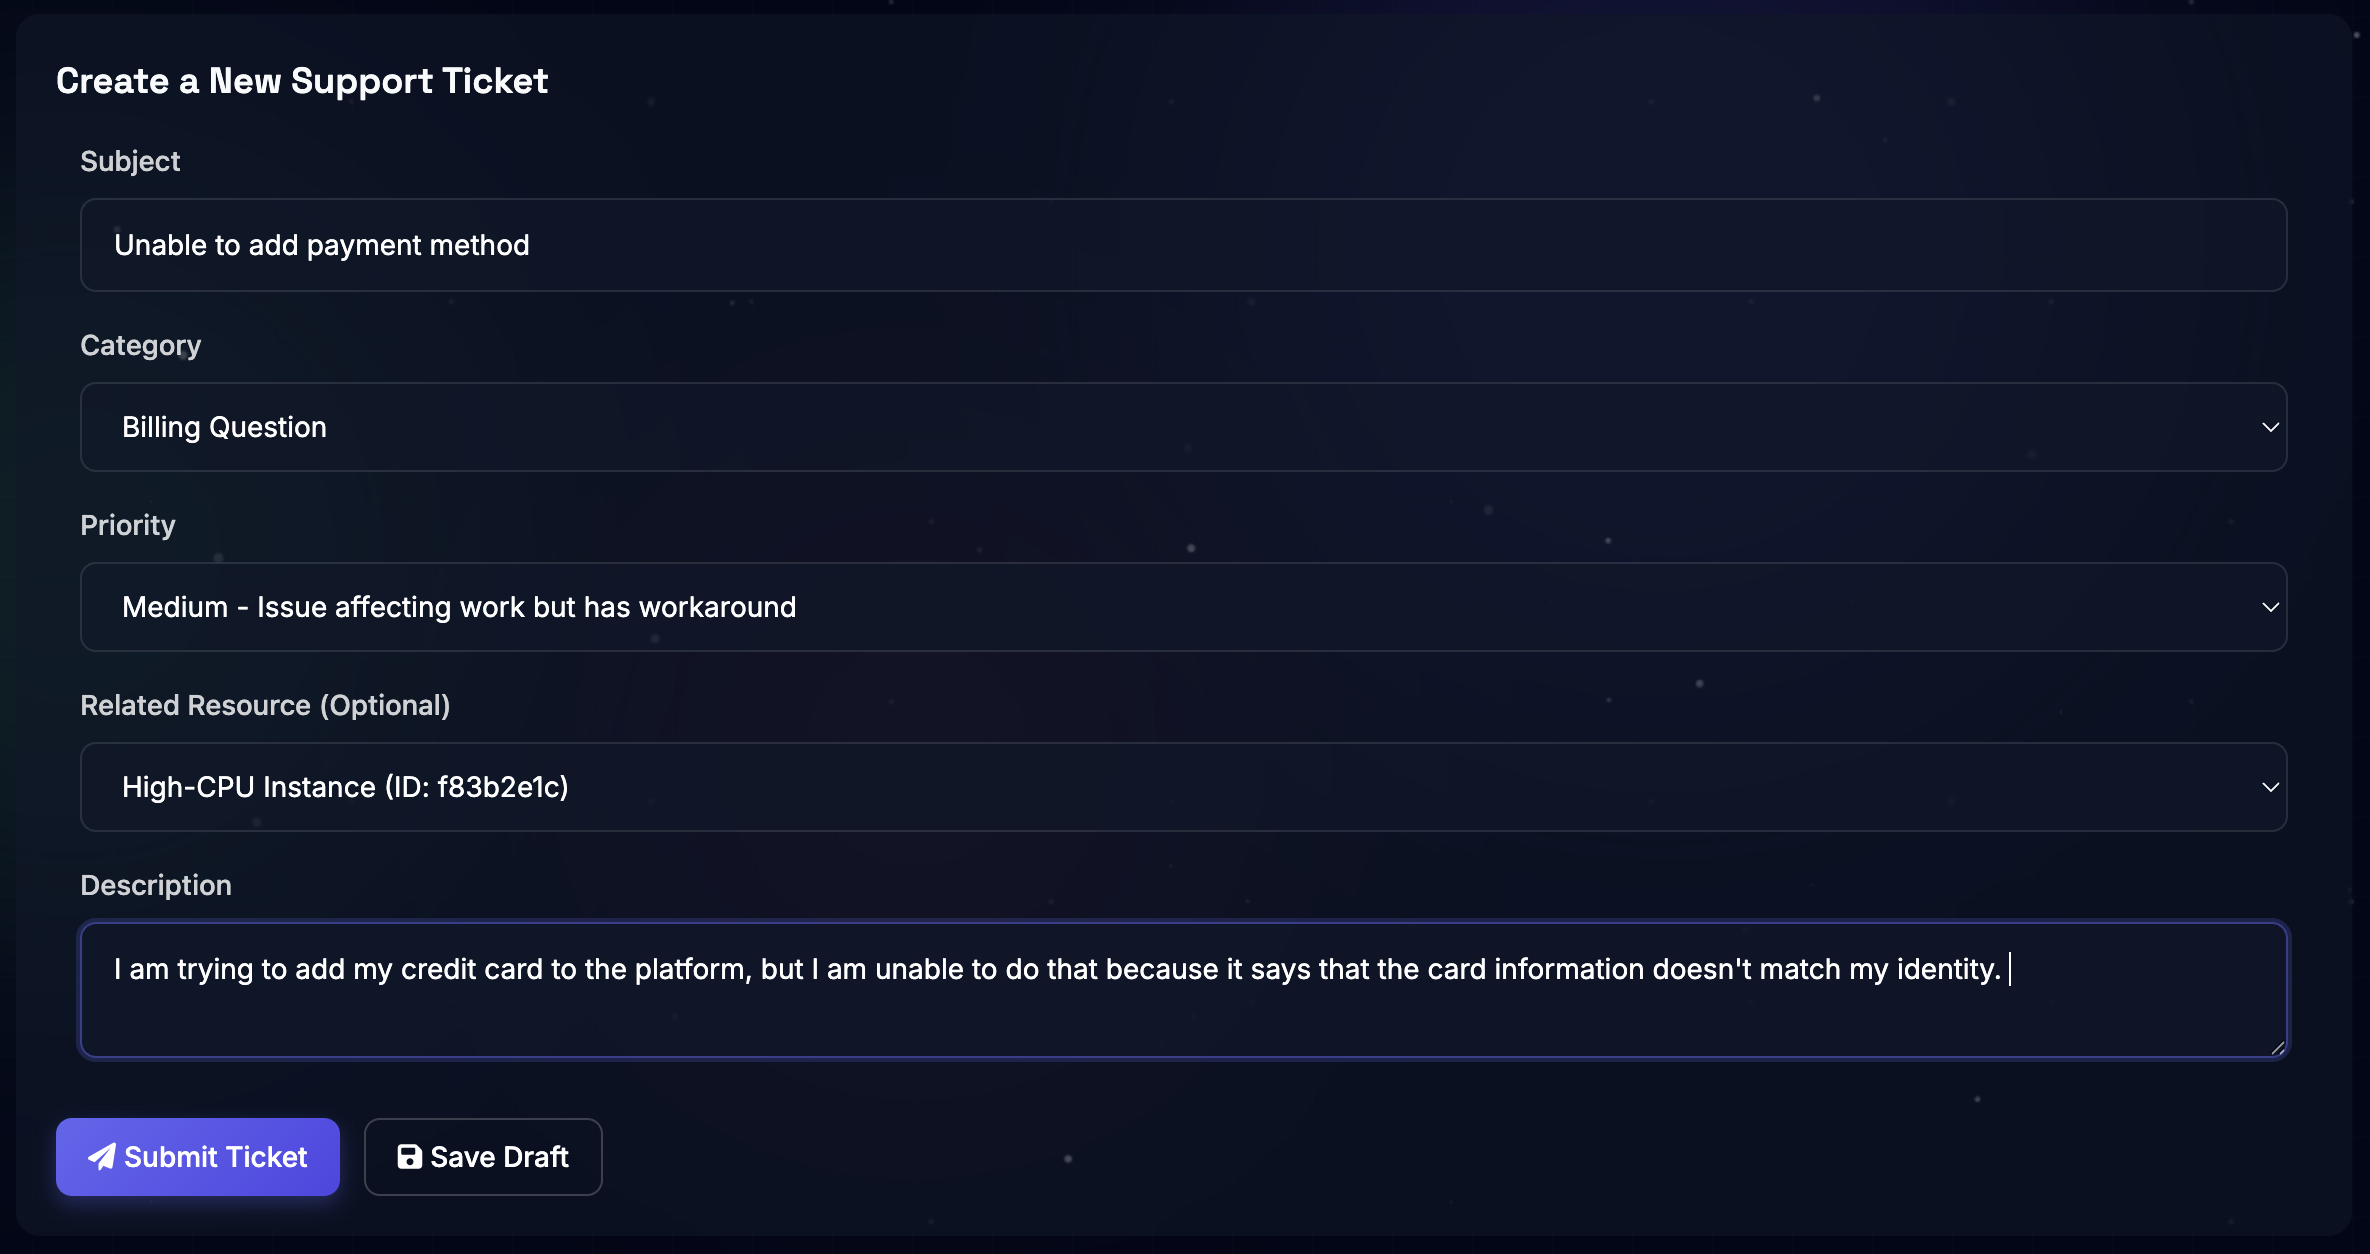
Task: Click the Related Resource (Optional) label
Action: point(265,705)
